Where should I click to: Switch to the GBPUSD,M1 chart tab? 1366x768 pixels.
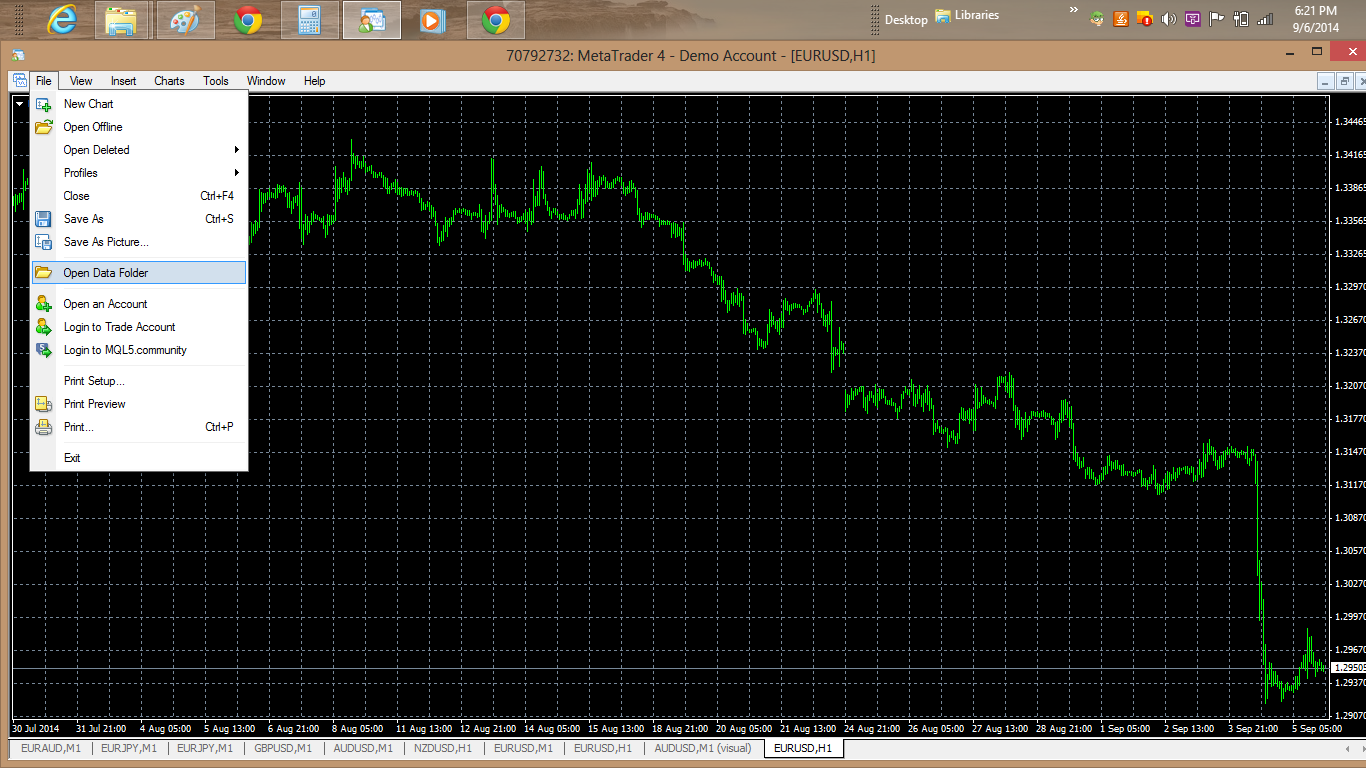283,748
